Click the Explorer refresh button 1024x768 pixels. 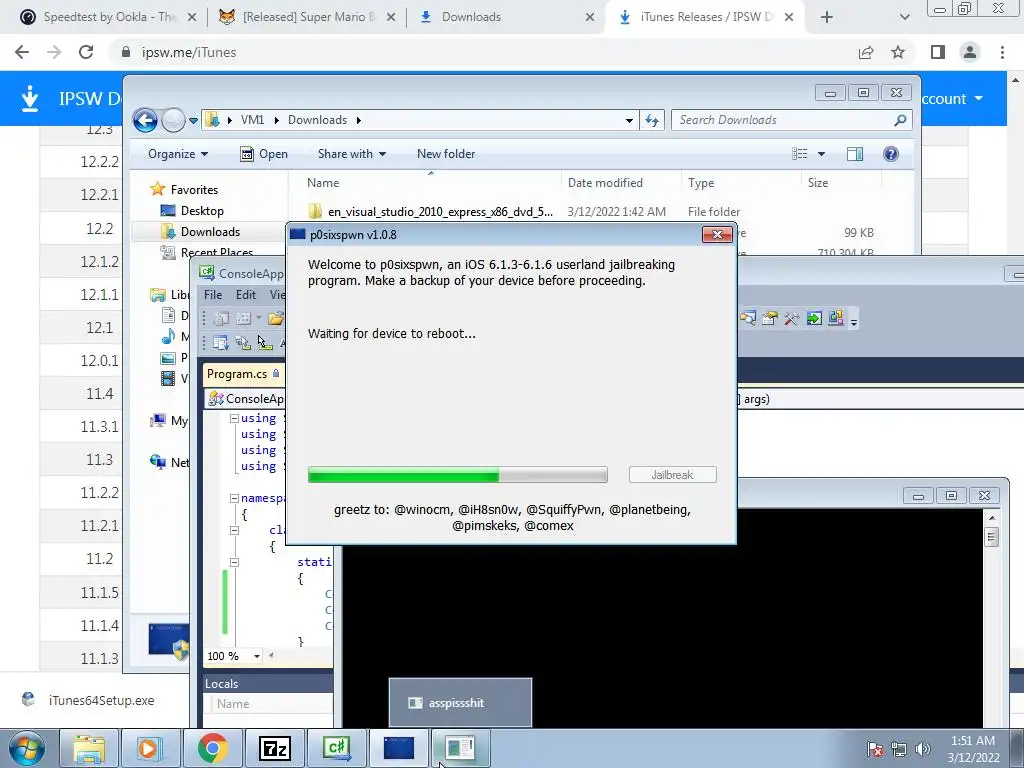point(652,120)
